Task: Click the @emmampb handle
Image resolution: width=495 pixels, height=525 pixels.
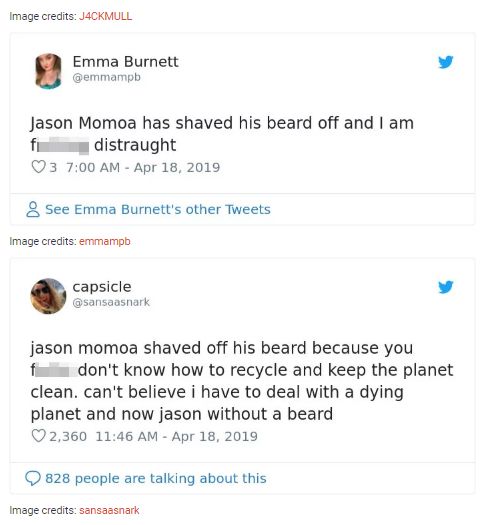Action: point(107,77)
